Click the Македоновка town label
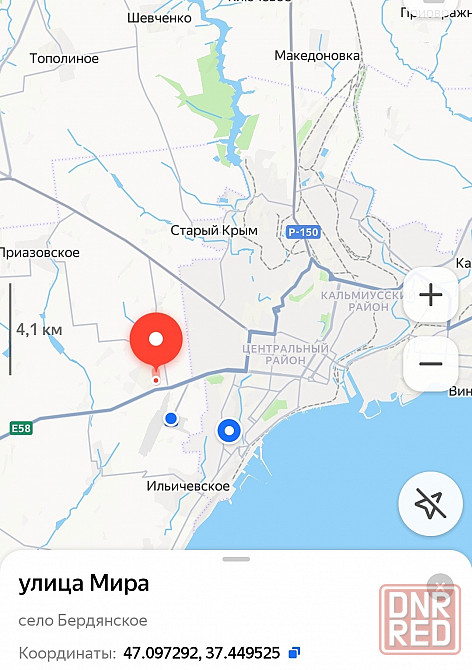Viewport: 472px width, 670px height. 317,56
